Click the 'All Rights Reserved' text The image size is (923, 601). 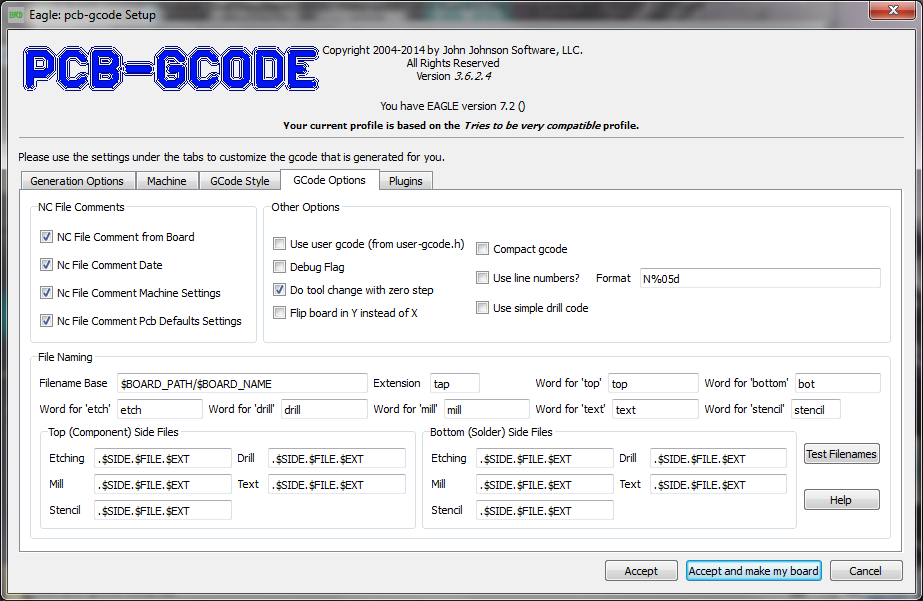tap(453, 63)
